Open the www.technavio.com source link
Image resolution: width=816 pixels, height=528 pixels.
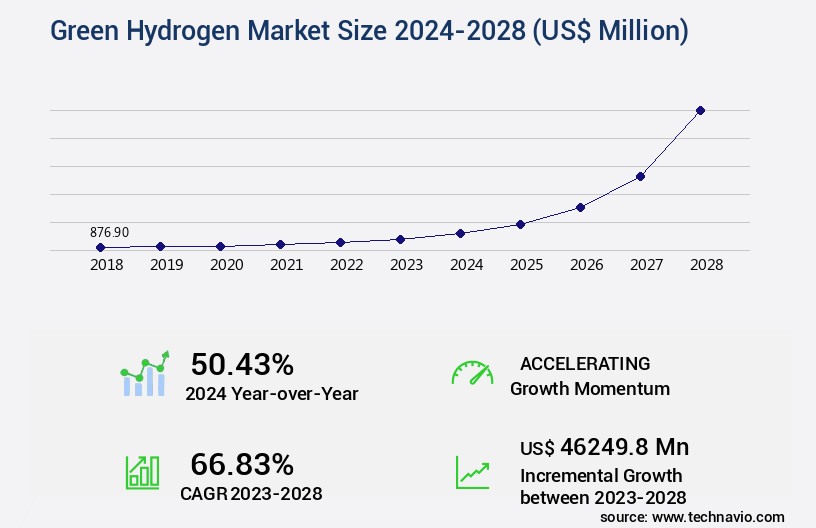716,517
